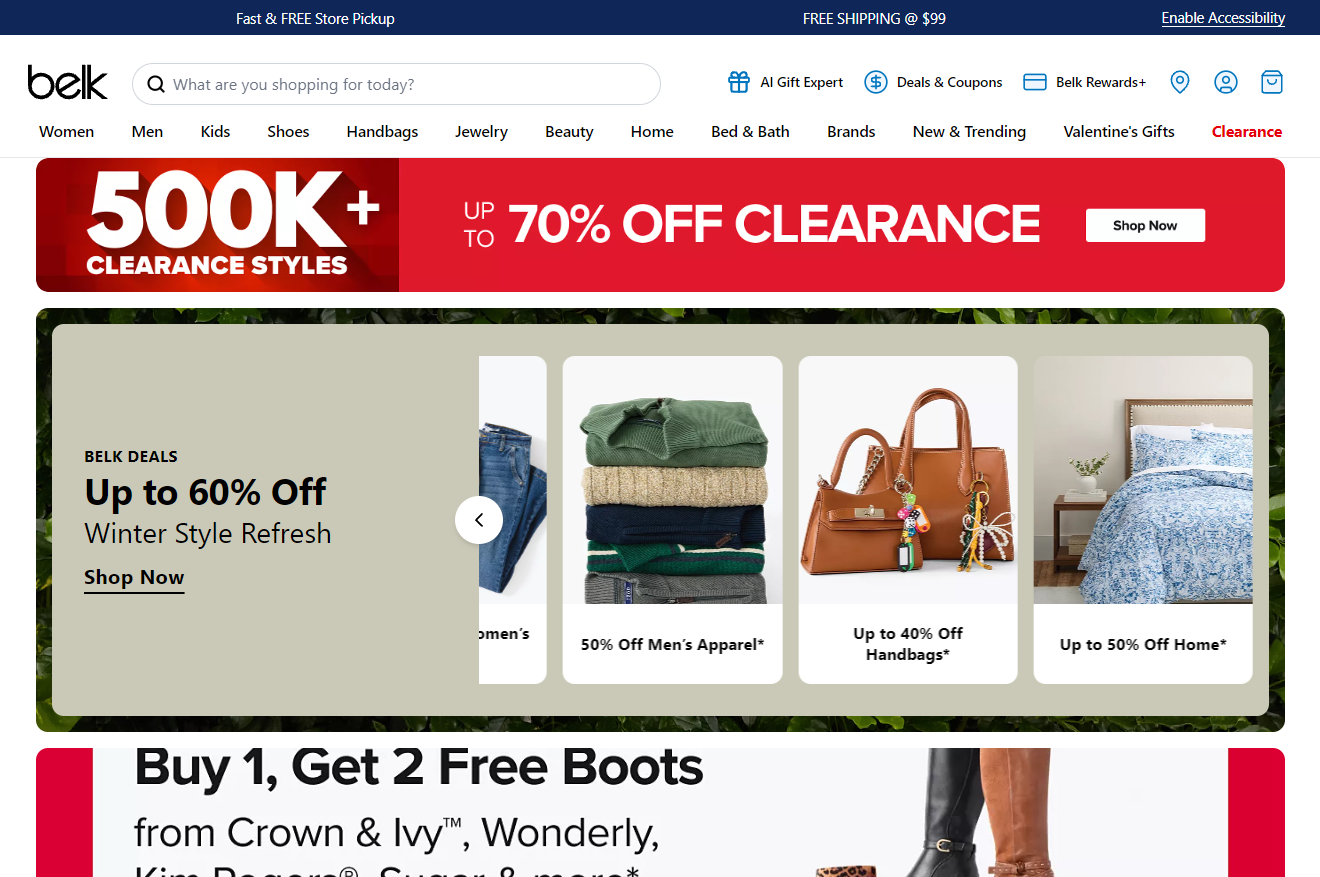Focus the shopping search field

pos(396,84)
